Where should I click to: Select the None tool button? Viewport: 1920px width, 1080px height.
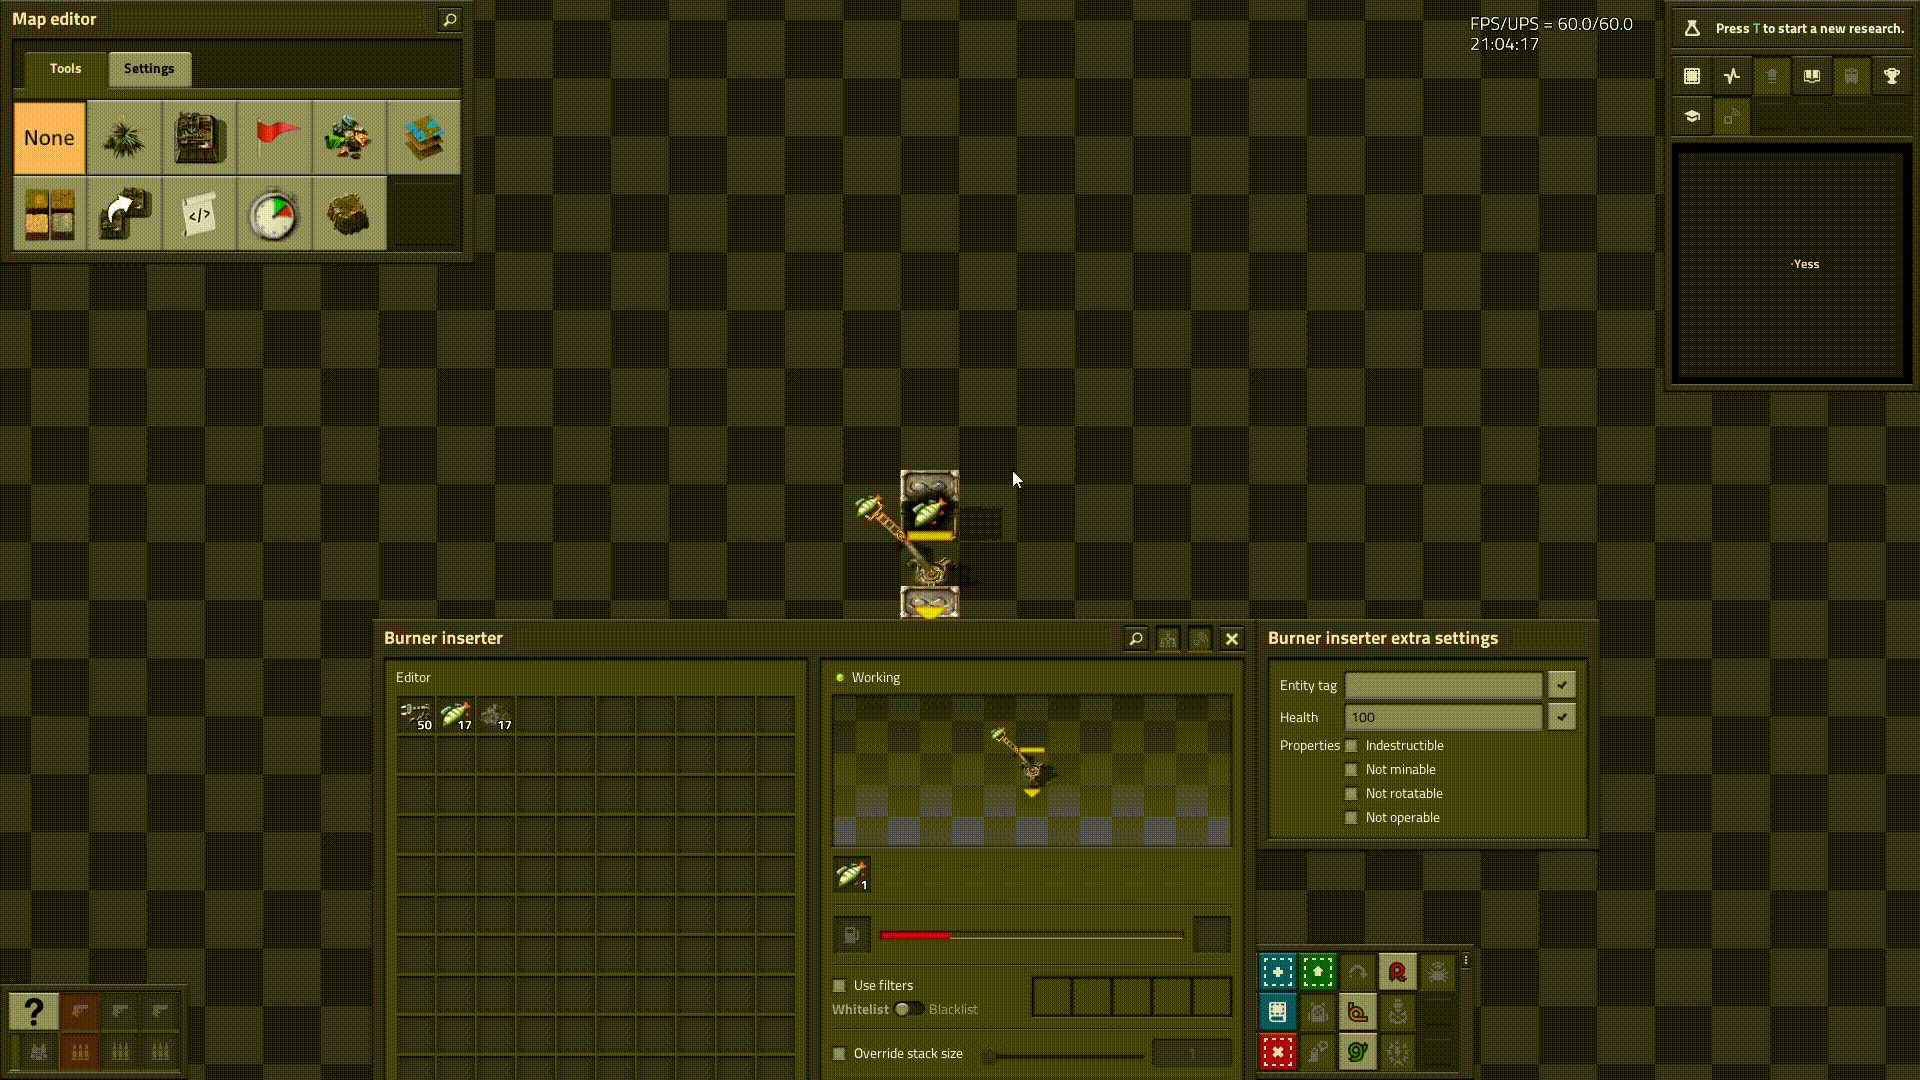pyautogui.click(x=49, y=138)
